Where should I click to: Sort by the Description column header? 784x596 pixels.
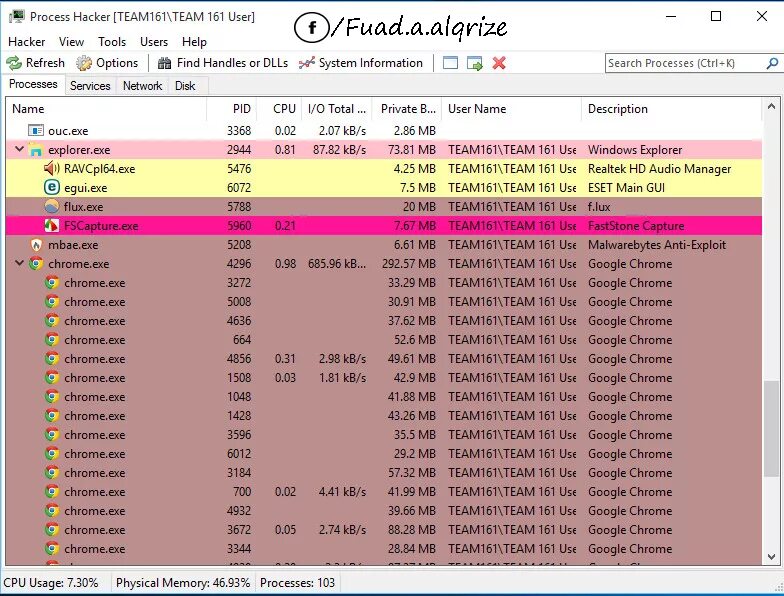(x=671, y=109)
